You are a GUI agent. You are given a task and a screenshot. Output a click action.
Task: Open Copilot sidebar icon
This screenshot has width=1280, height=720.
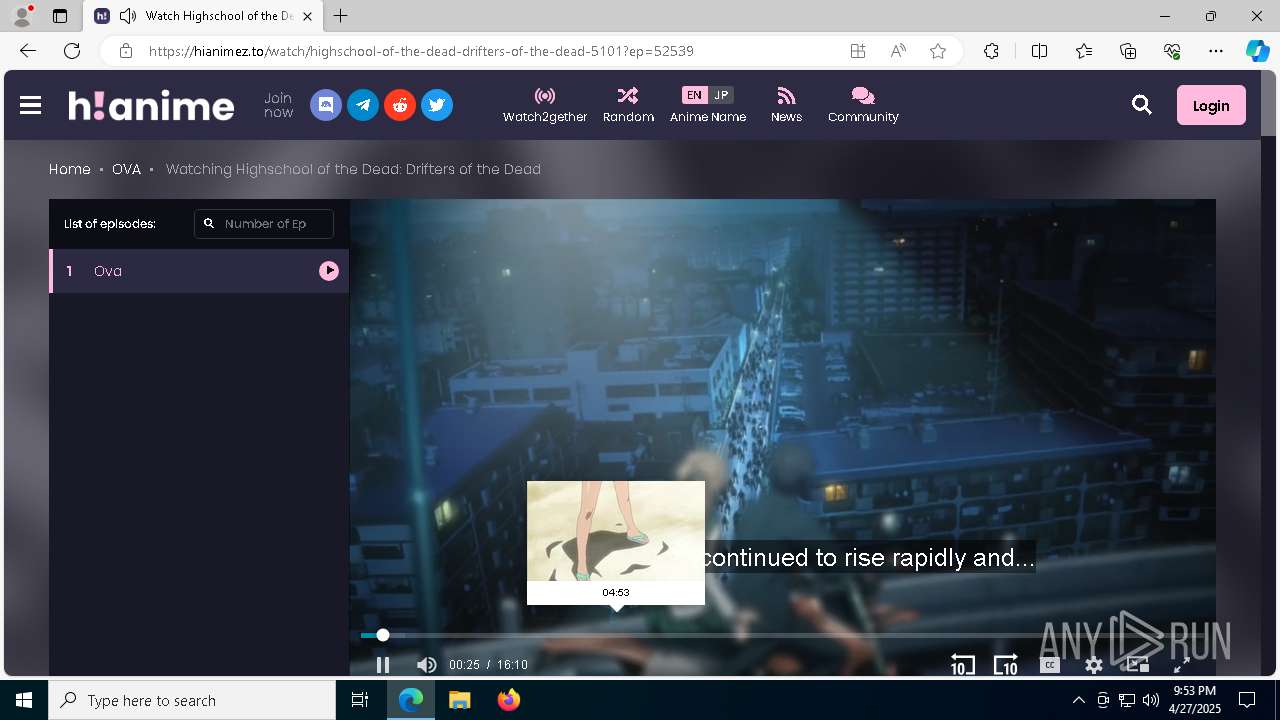pyautogui.click(x=1258, y=51)
